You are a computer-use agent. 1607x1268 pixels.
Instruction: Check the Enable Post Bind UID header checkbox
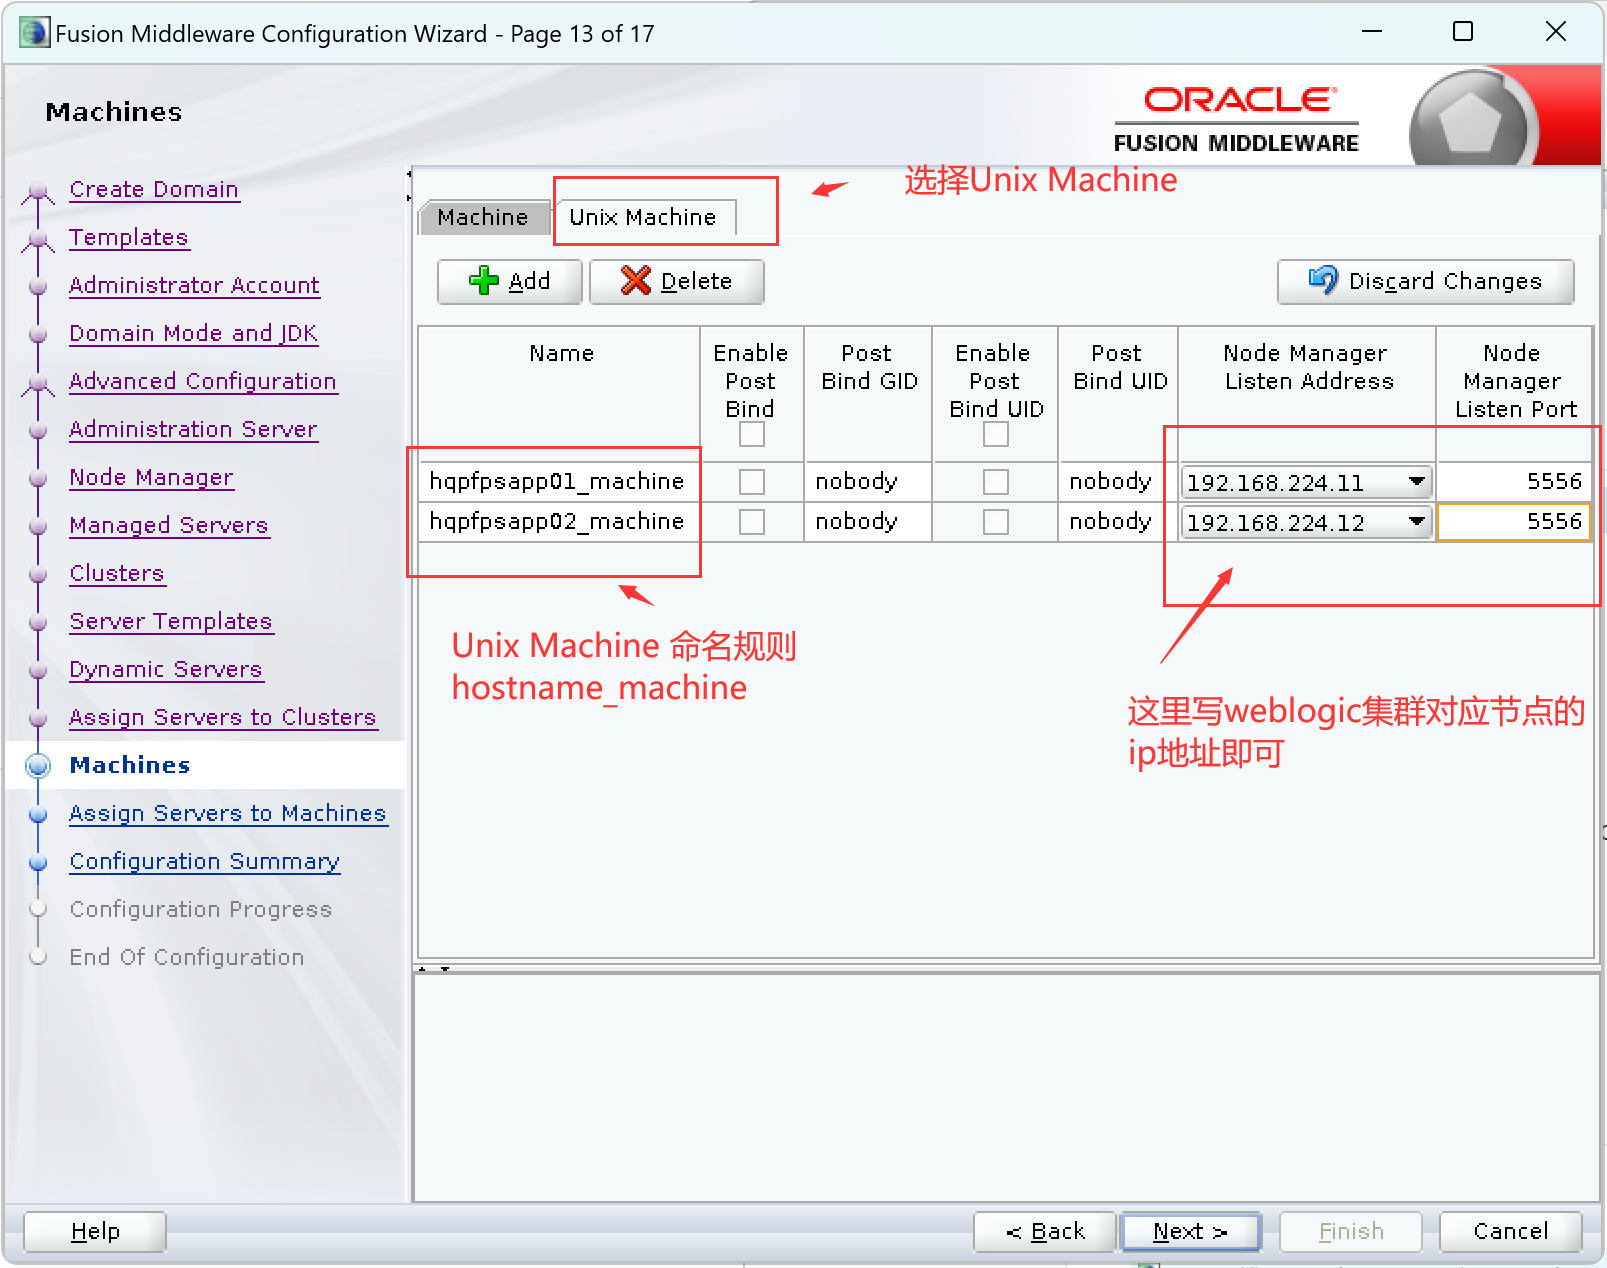point(996,435)
